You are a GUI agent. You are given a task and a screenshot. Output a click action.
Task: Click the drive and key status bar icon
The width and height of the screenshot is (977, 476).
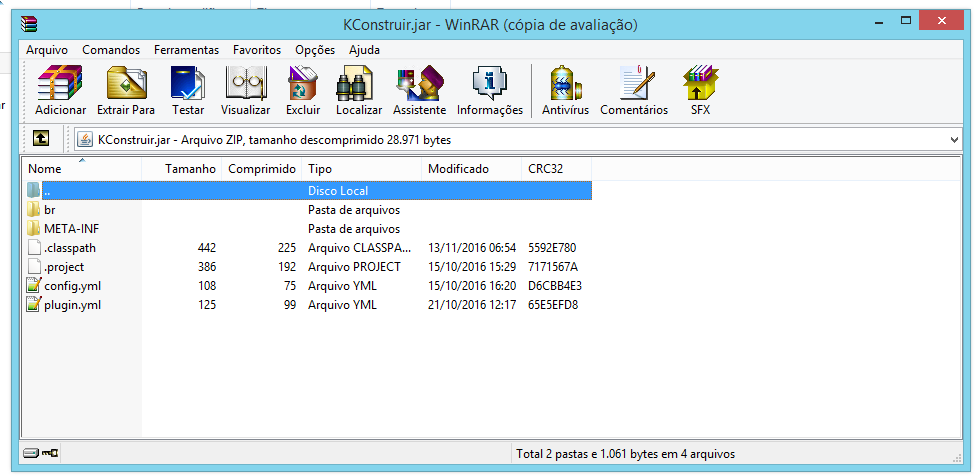[41, 454]
